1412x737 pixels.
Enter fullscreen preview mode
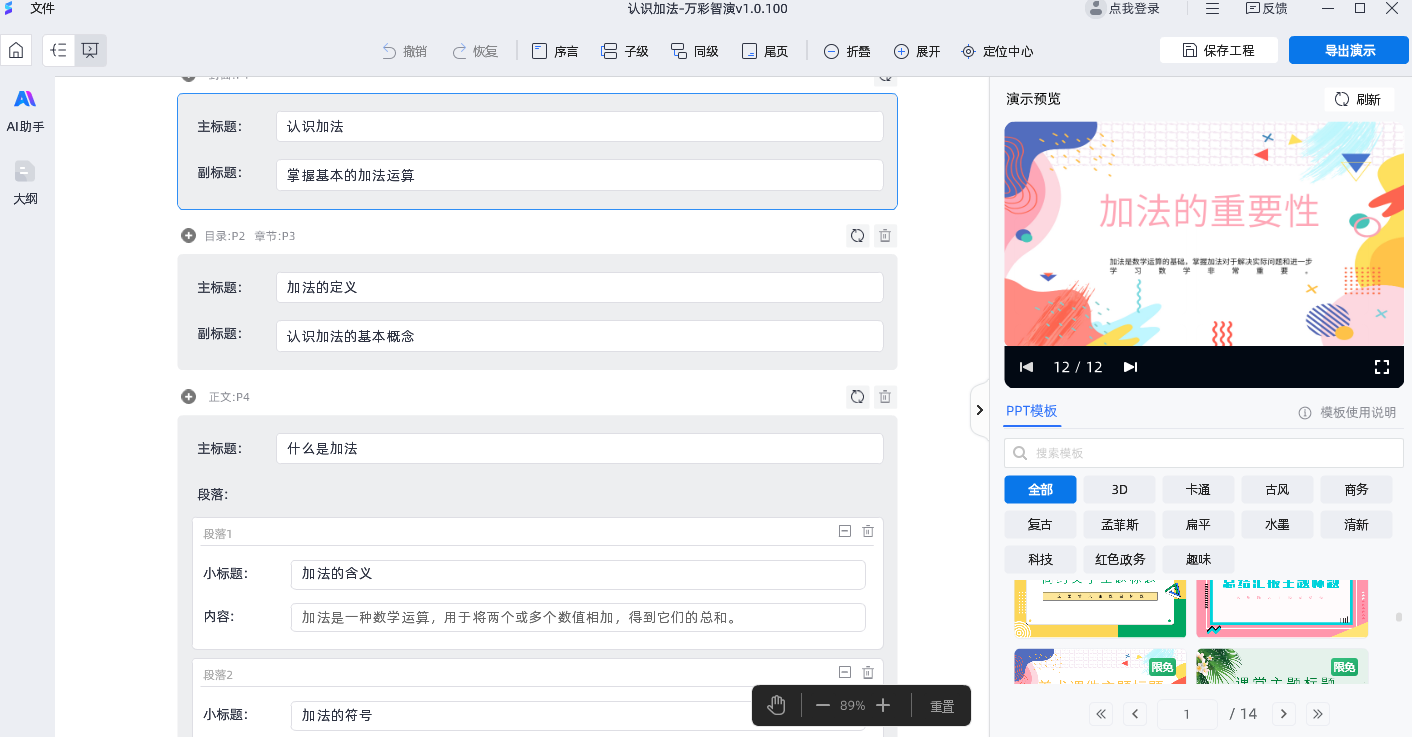[x=1382, y=367]
